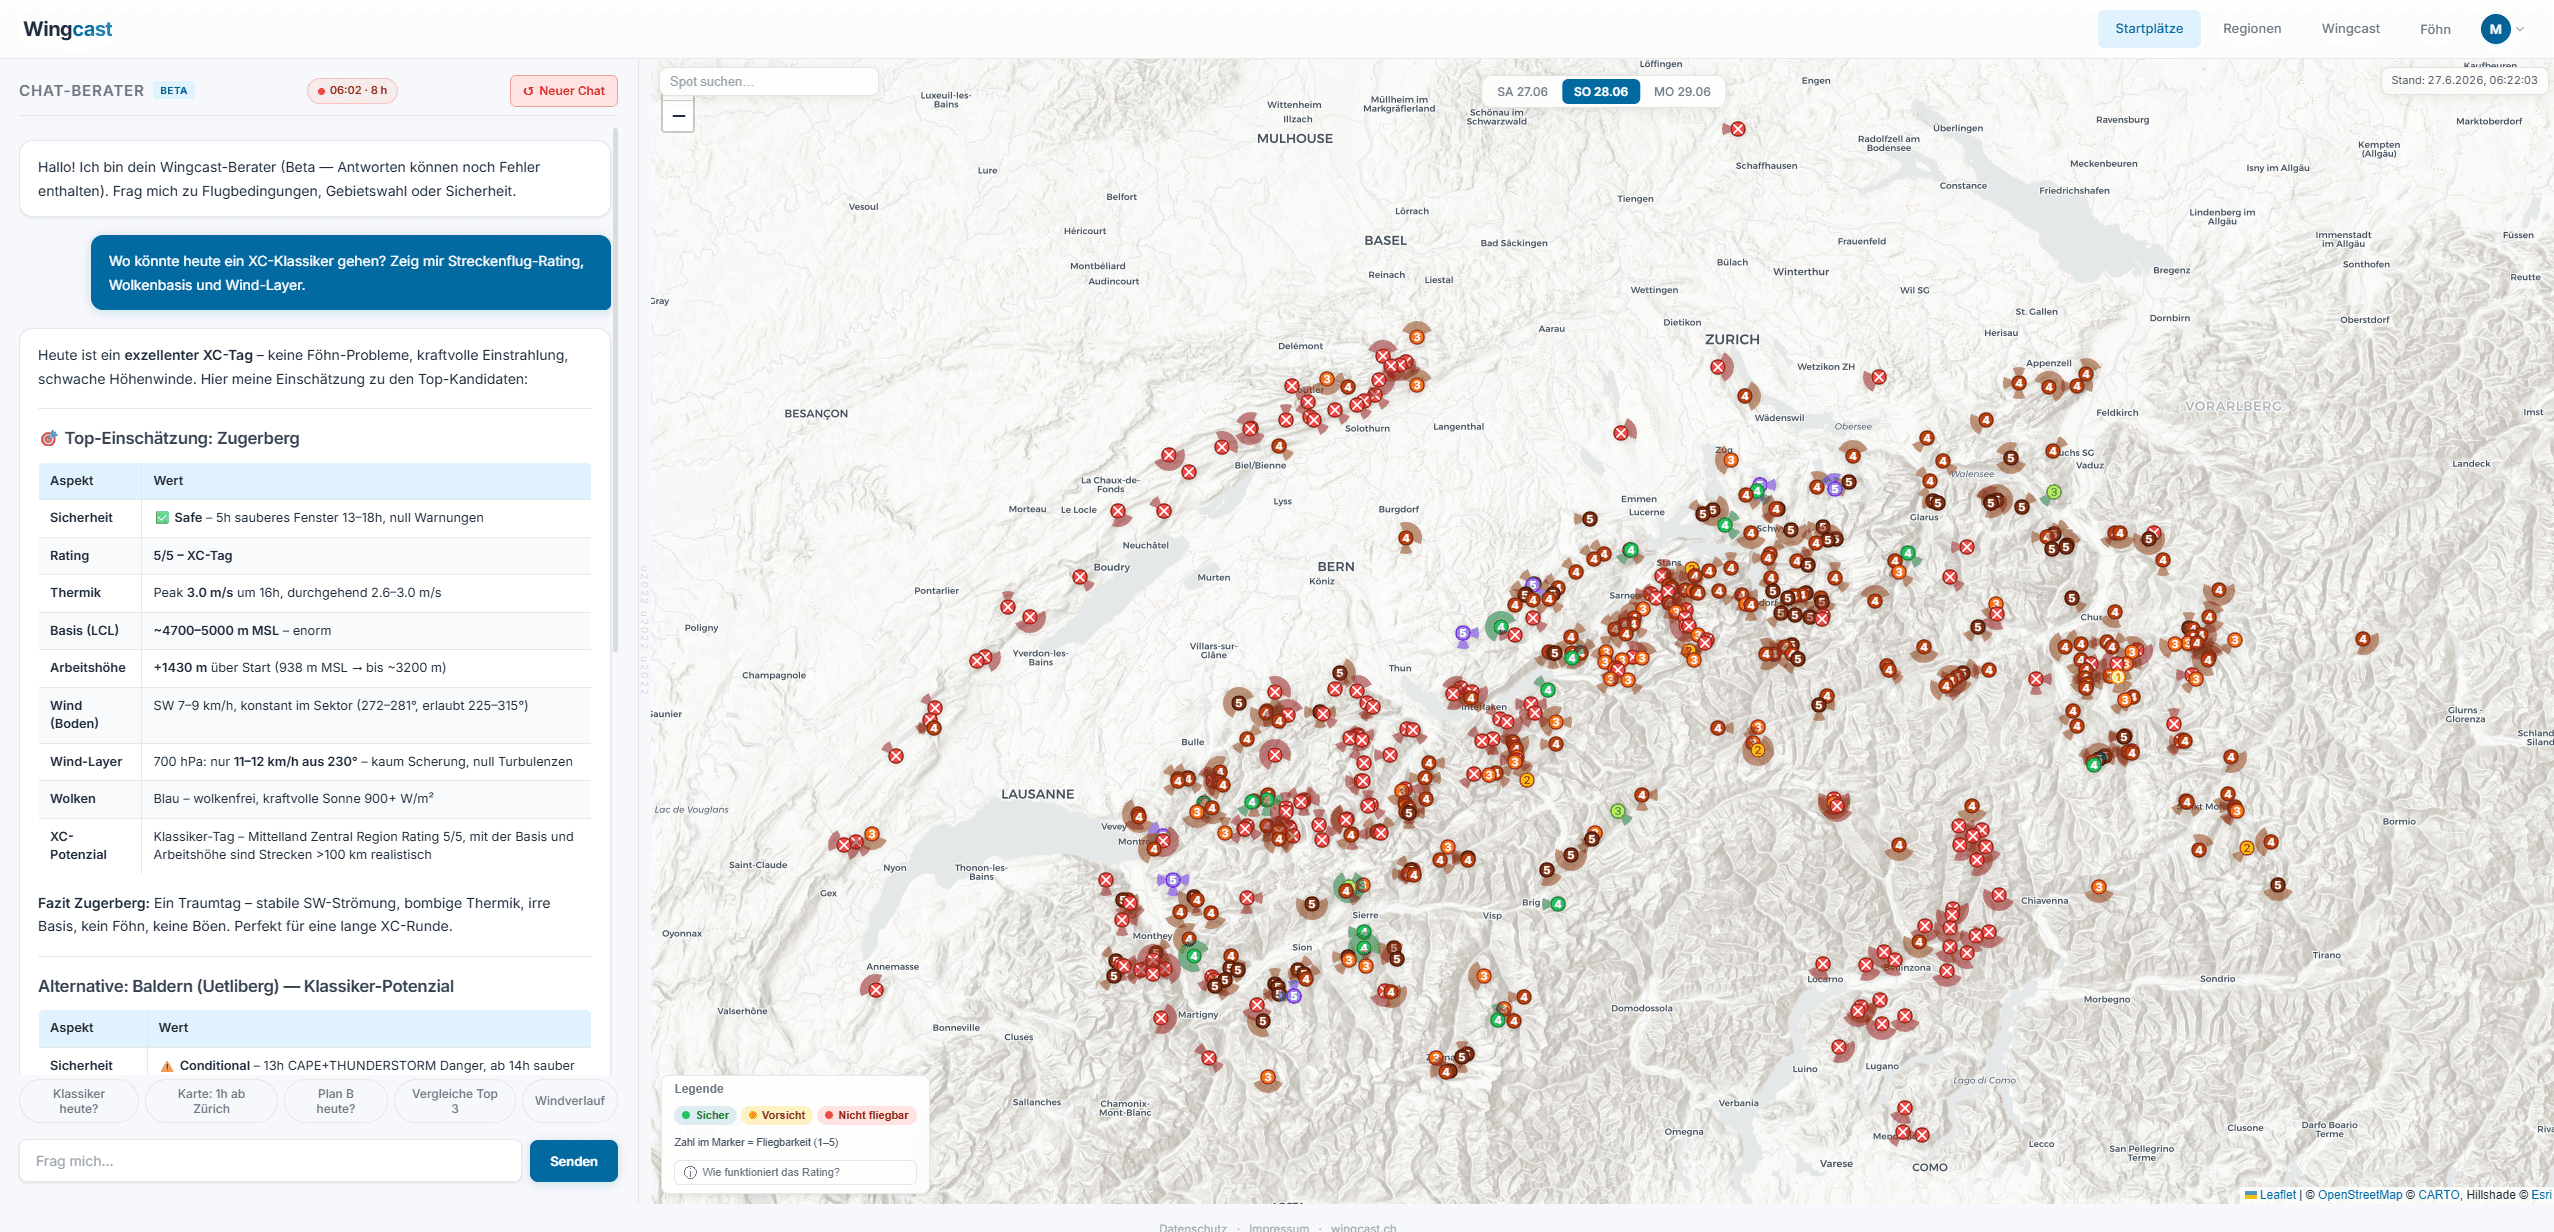Open the Datenschutz footer link
2554x1232 pixels.
(x=1193, y=1227)
